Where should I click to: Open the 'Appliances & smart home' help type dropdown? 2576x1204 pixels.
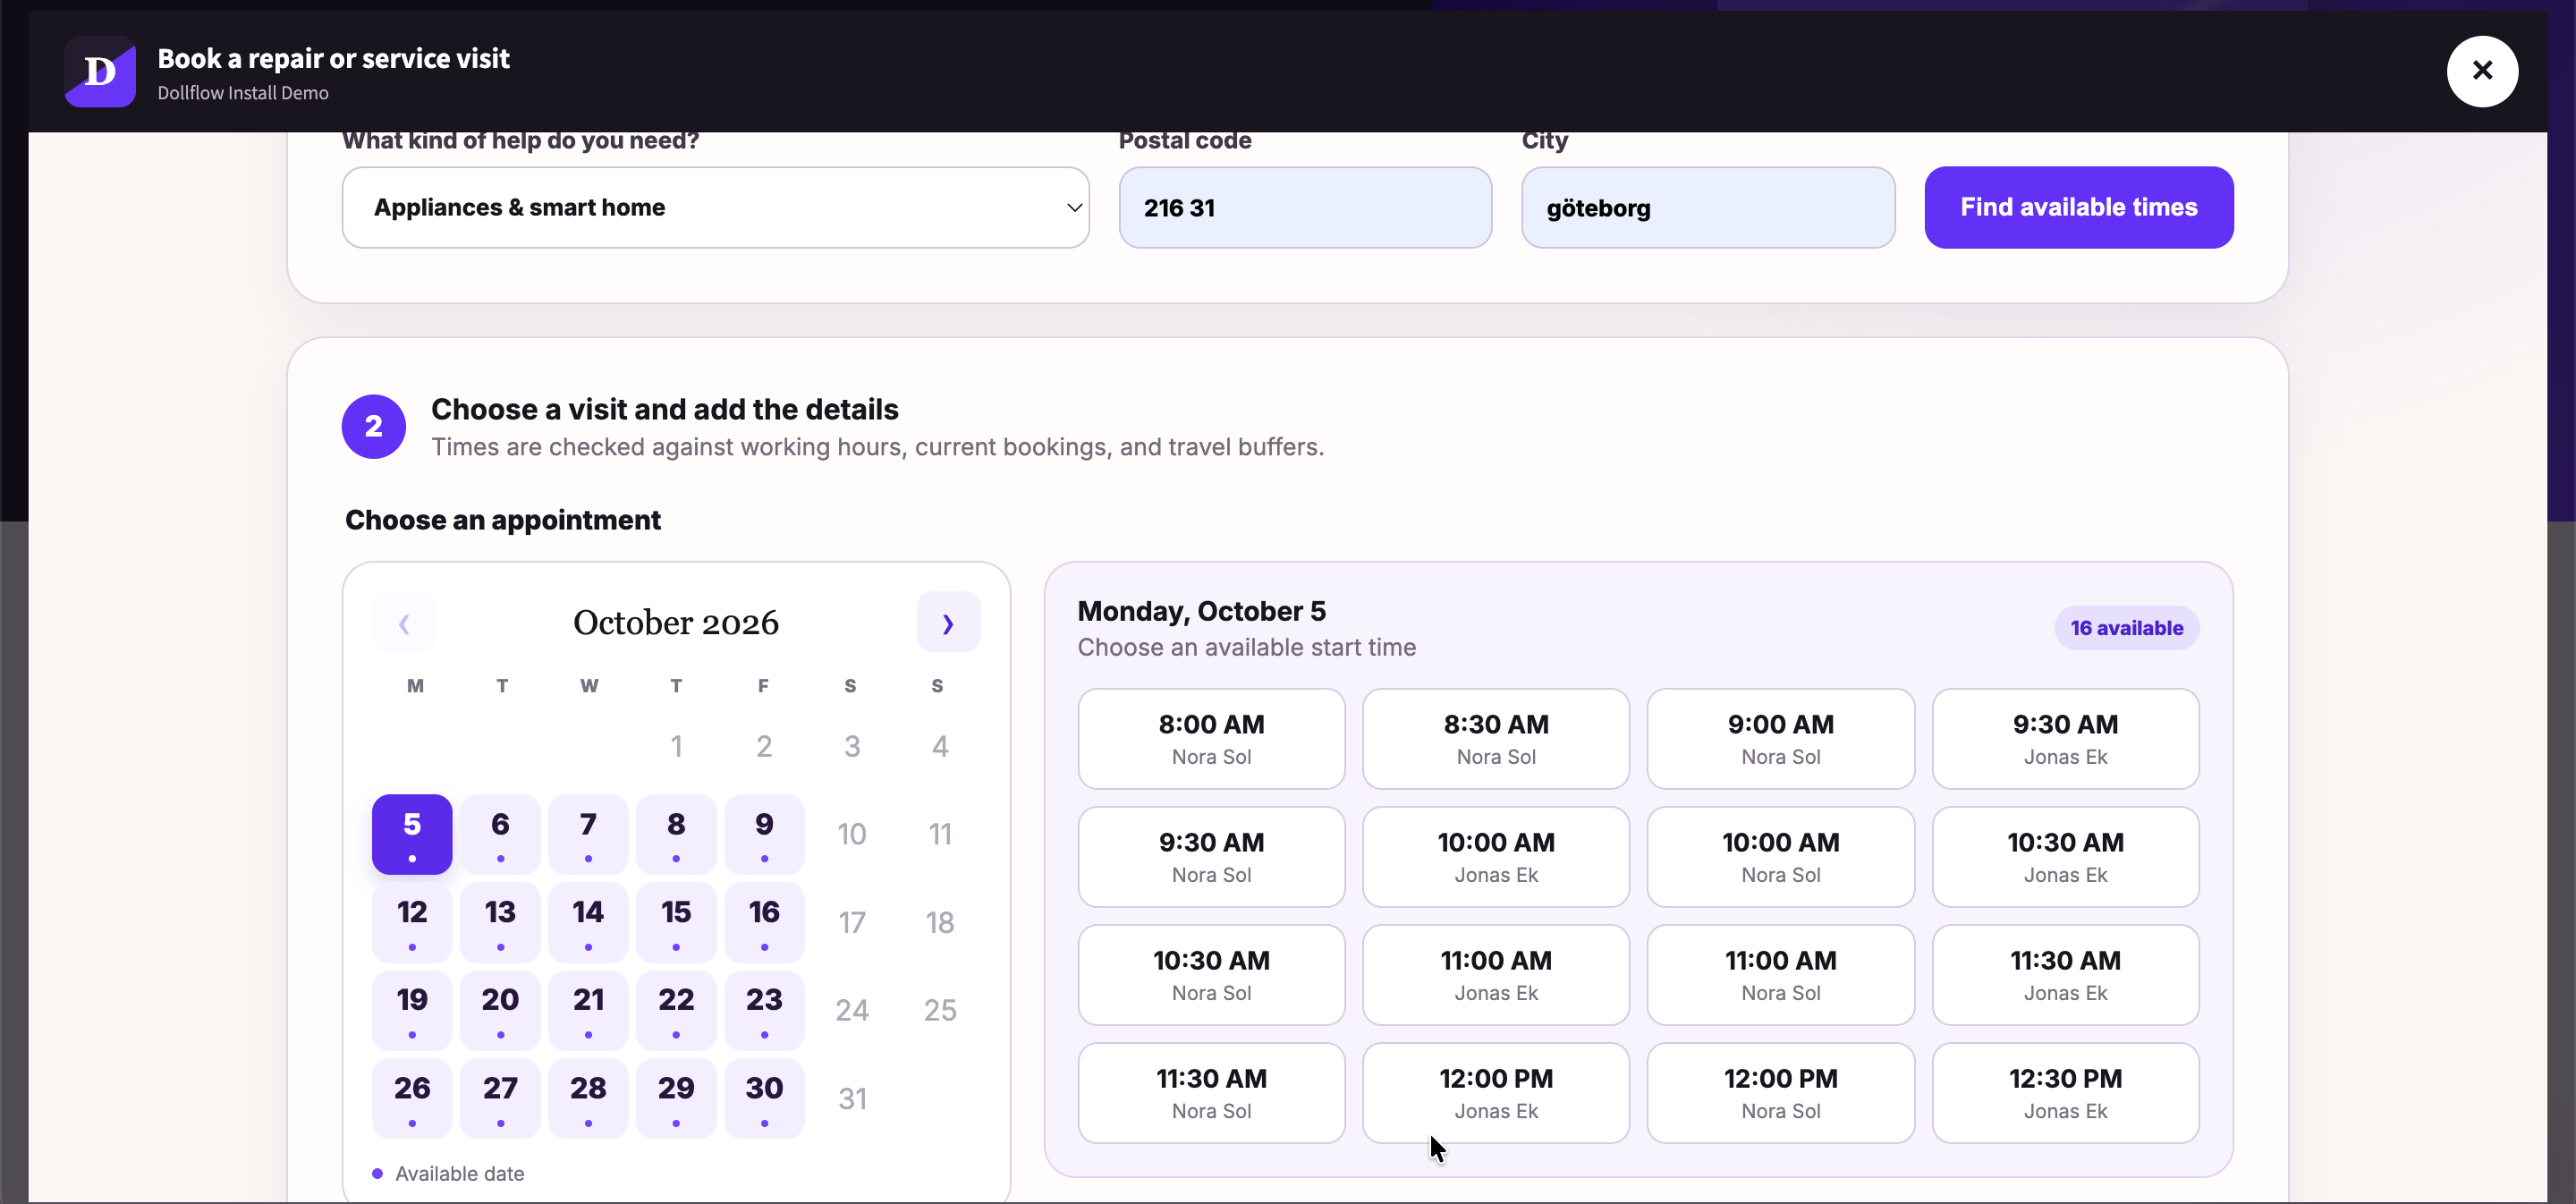(x=716, y=207)
